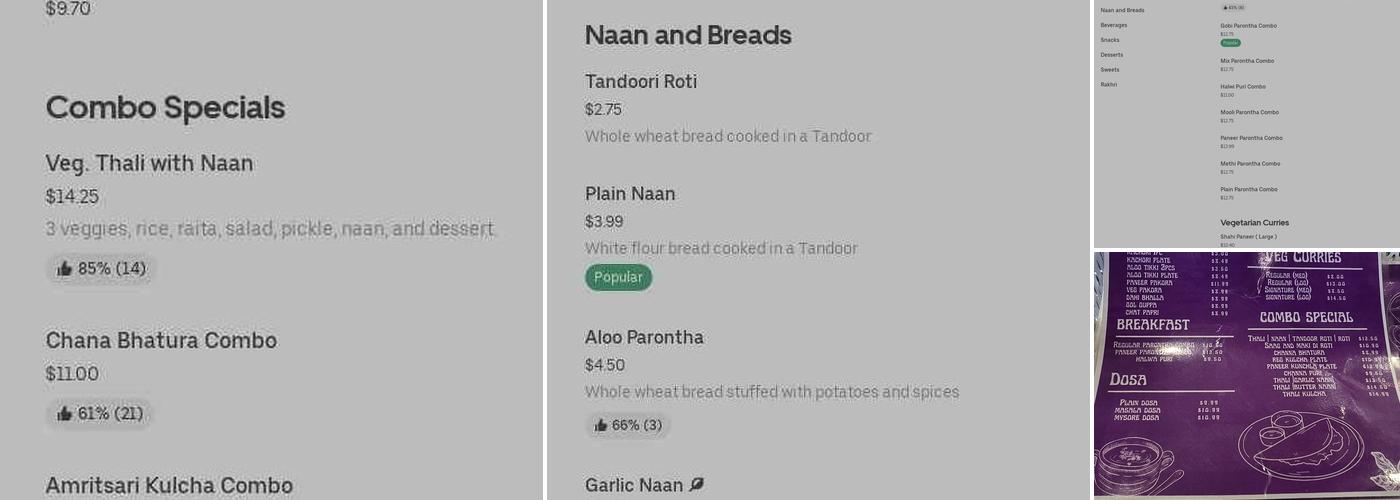The image size is (1400, 500).
Task: Click Popular badge under Gobi Parontha Combo
Action: tap(1230, 43)
